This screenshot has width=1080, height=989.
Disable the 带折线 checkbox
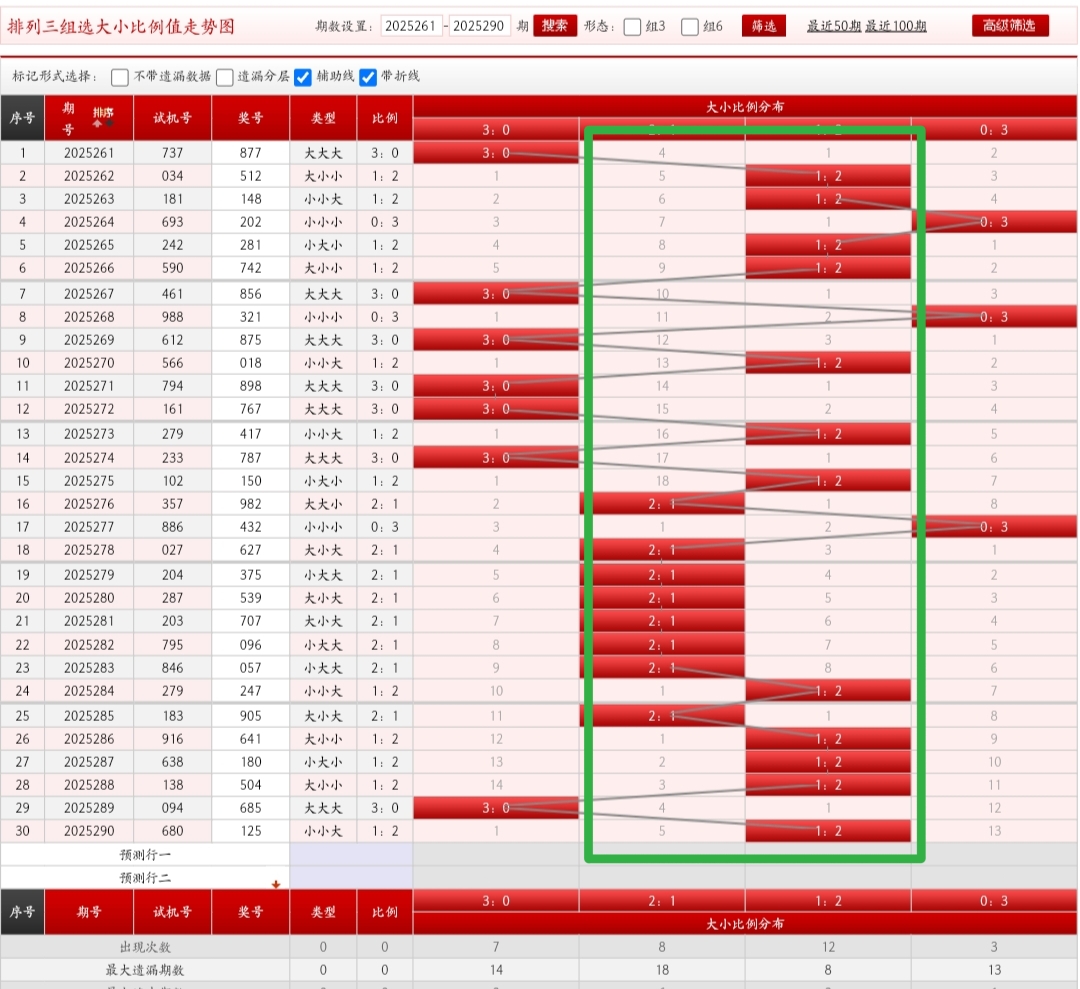coord(368,77)
